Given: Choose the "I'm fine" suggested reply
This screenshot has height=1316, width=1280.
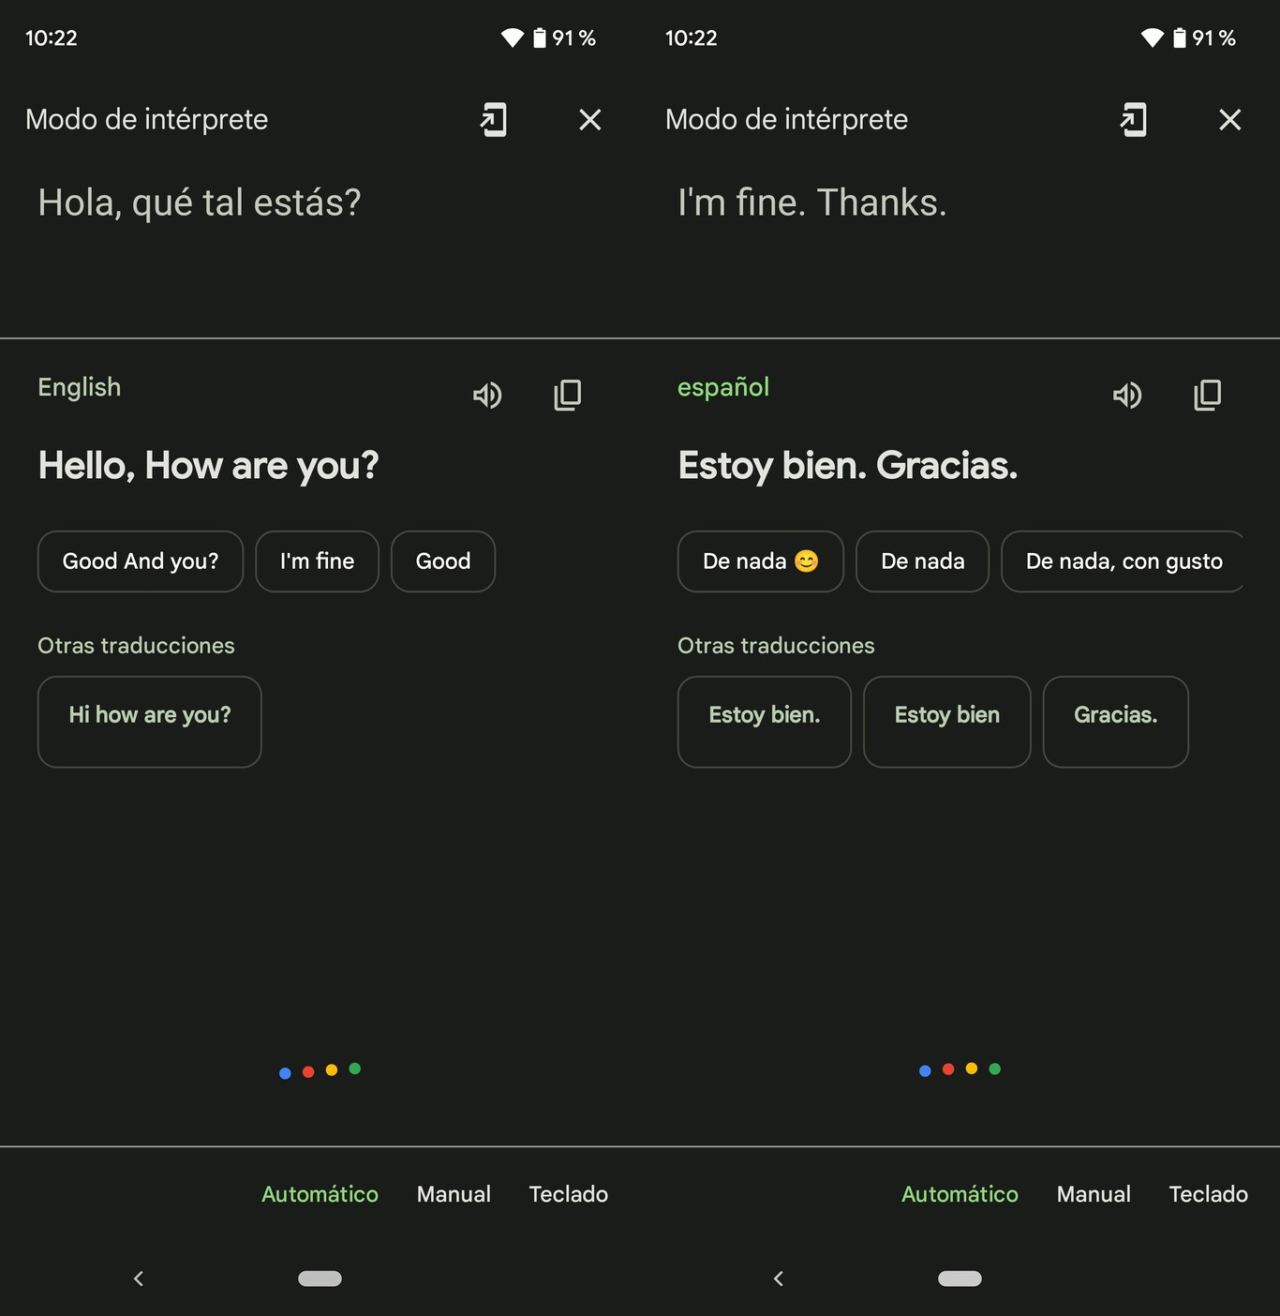Looking at the screenshot, I should [x=317, y=561].
